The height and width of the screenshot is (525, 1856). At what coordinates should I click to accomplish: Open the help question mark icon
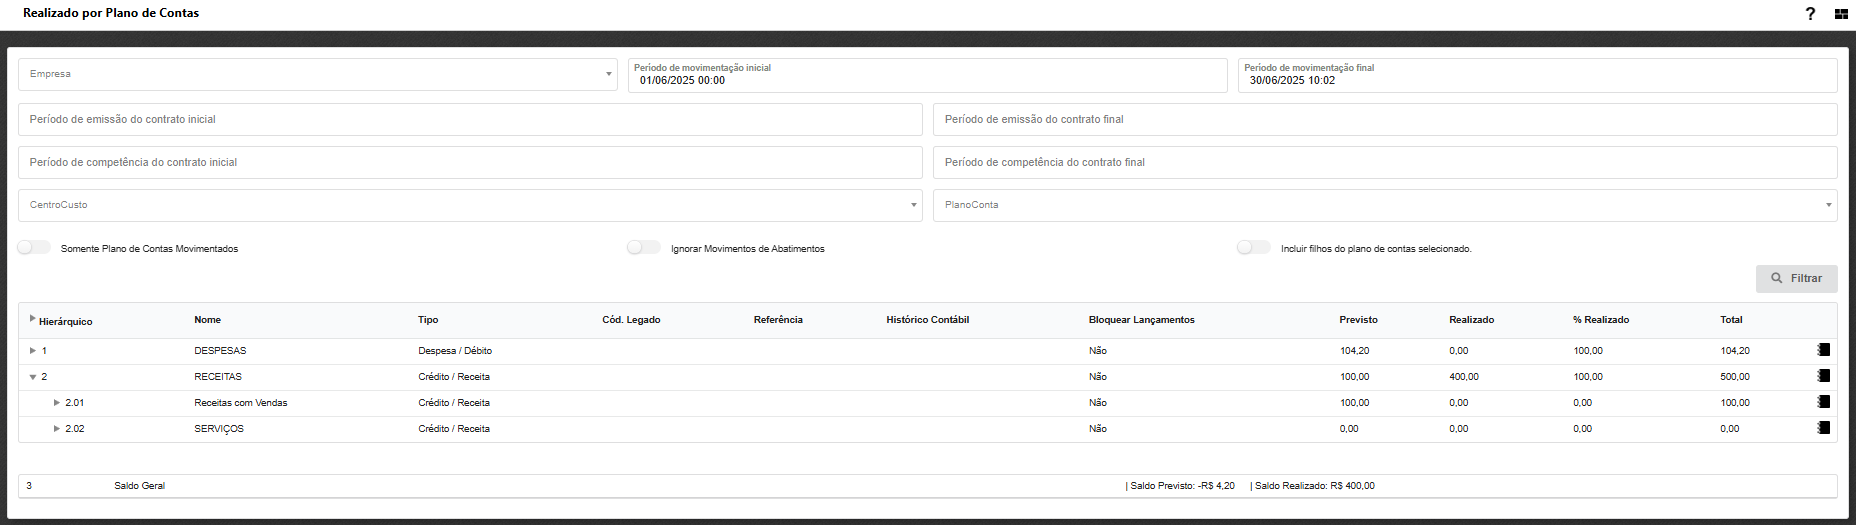1810,14
